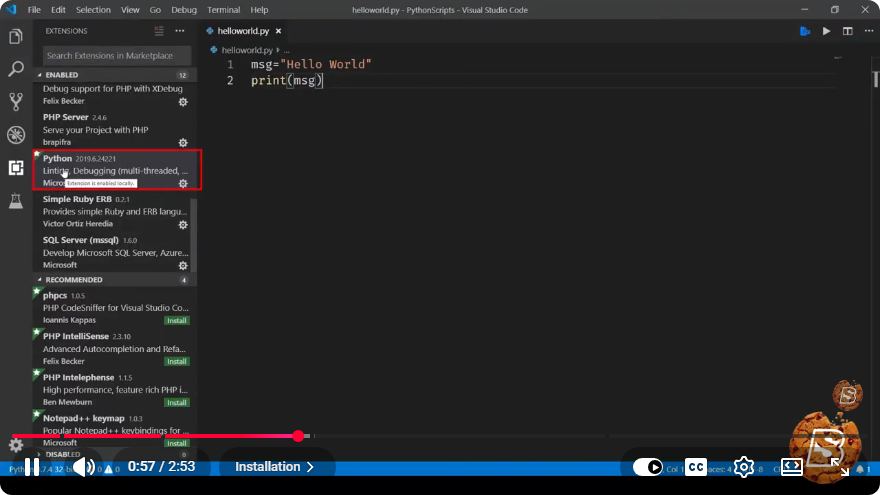
Task: Click the Split Editor icon
Action: [x=847, y=31]
